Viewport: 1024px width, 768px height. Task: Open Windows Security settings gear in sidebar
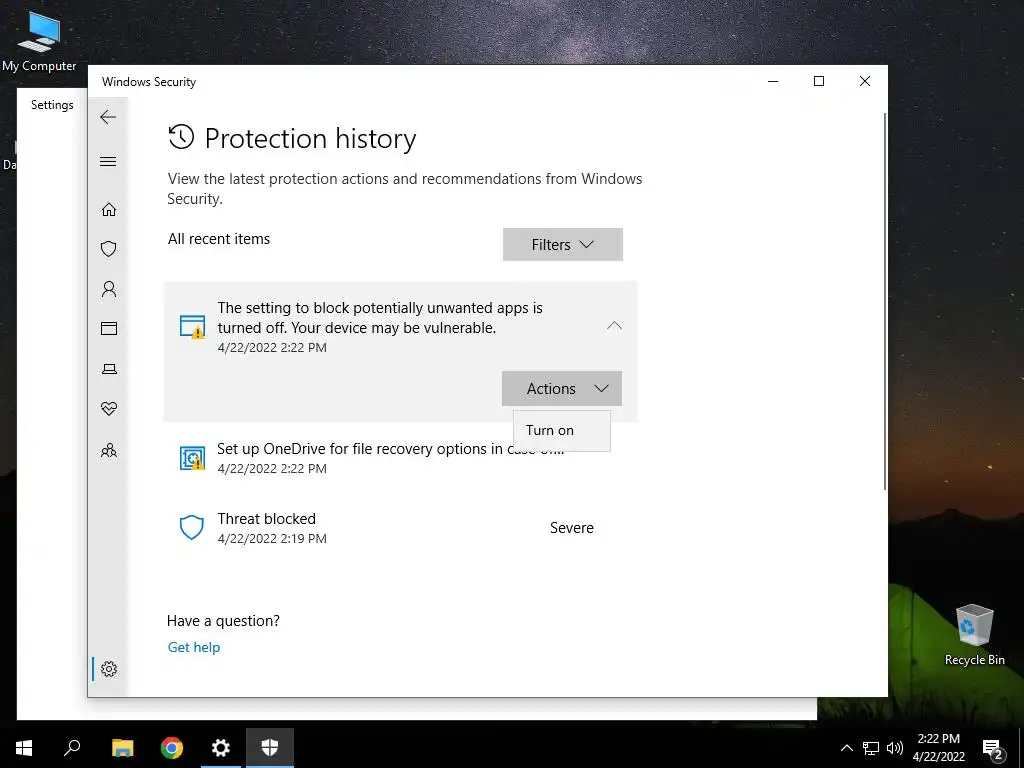[x=108, y=669]
